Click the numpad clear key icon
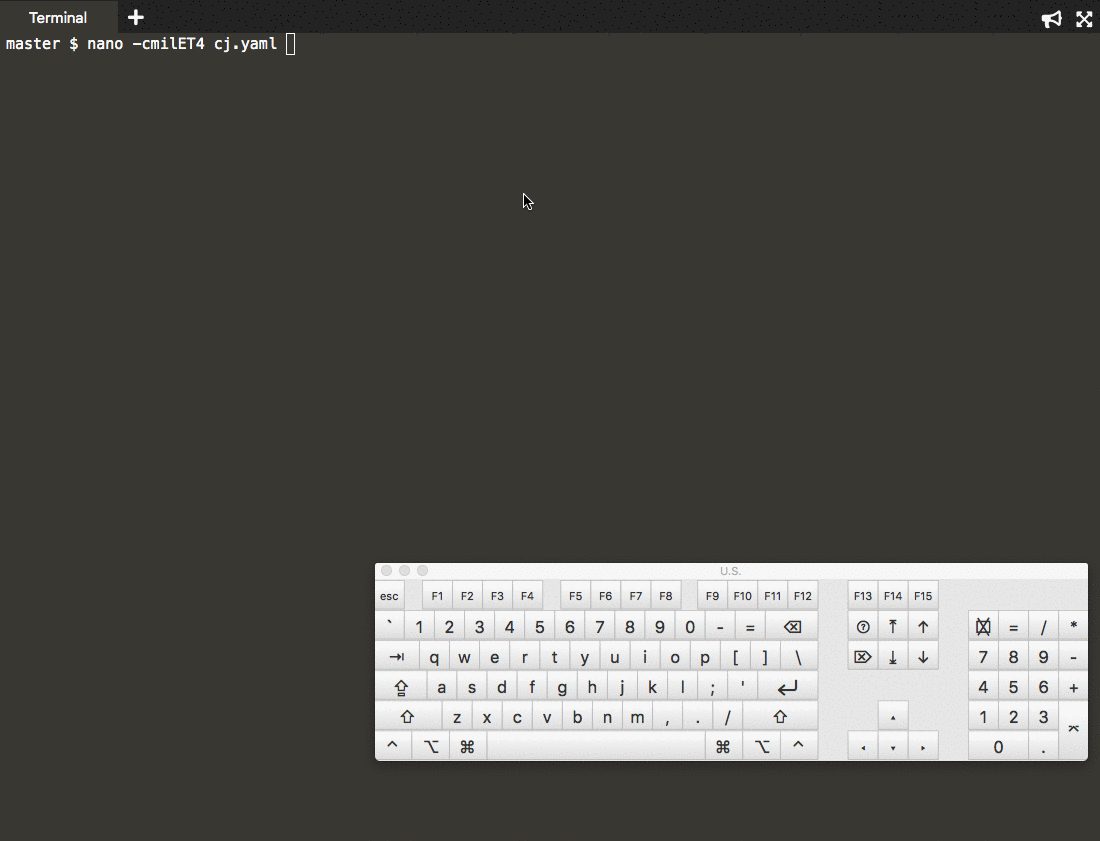Image resolution: width=1100 pixels, height=841 pixels. pyautogui.click(x=983, y=627)
